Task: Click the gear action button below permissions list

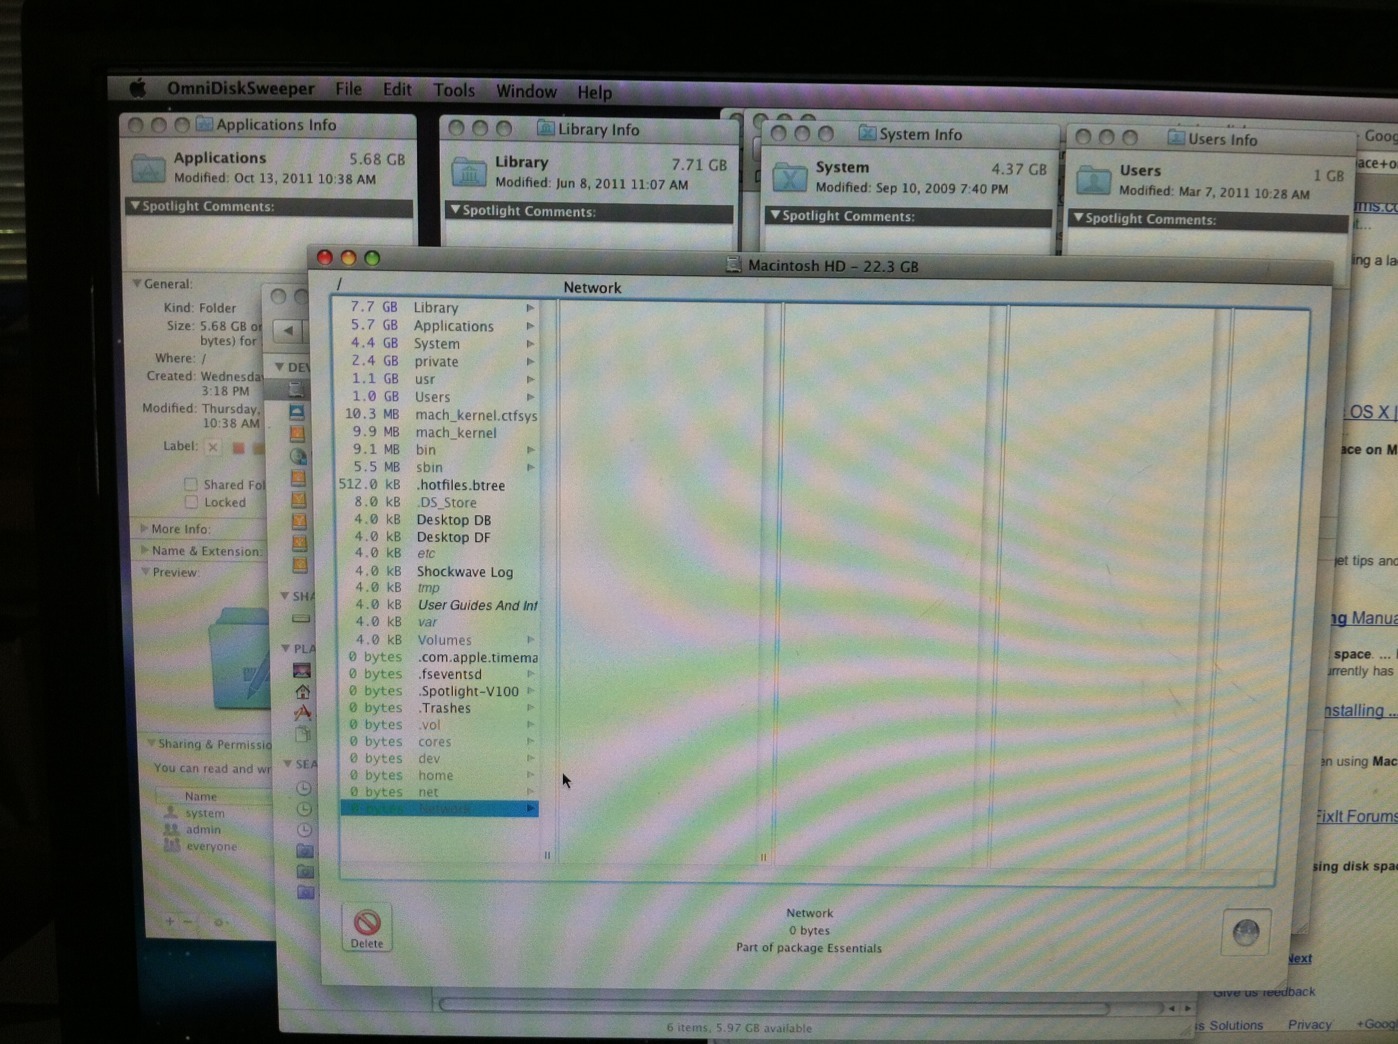Action: [218, 922]
